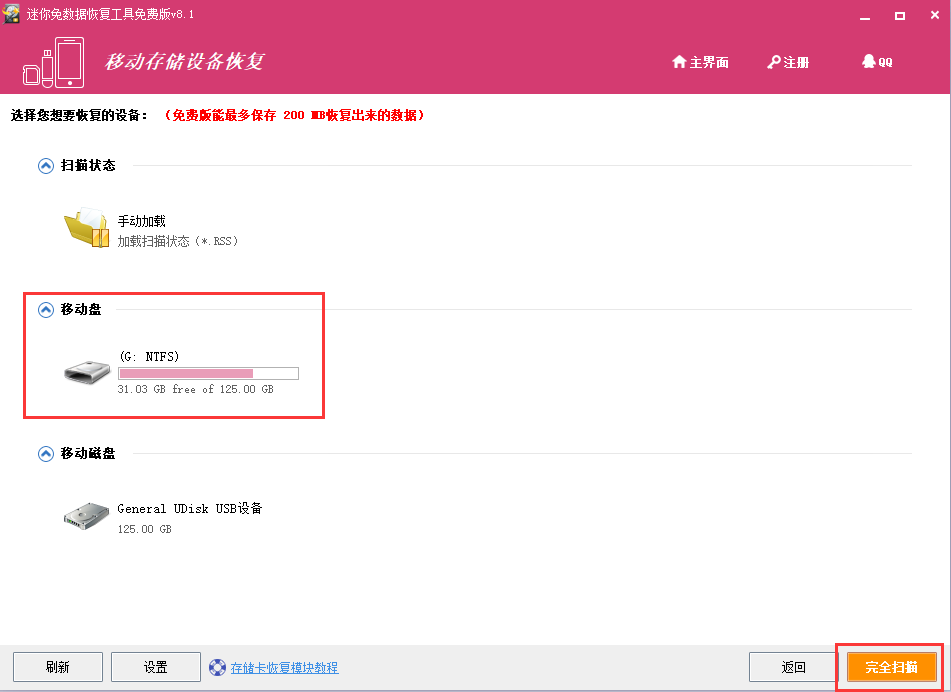The image size is (951, 692).
Task: Click the 移动存储设备恢复 header title
Action: (184, 61)
